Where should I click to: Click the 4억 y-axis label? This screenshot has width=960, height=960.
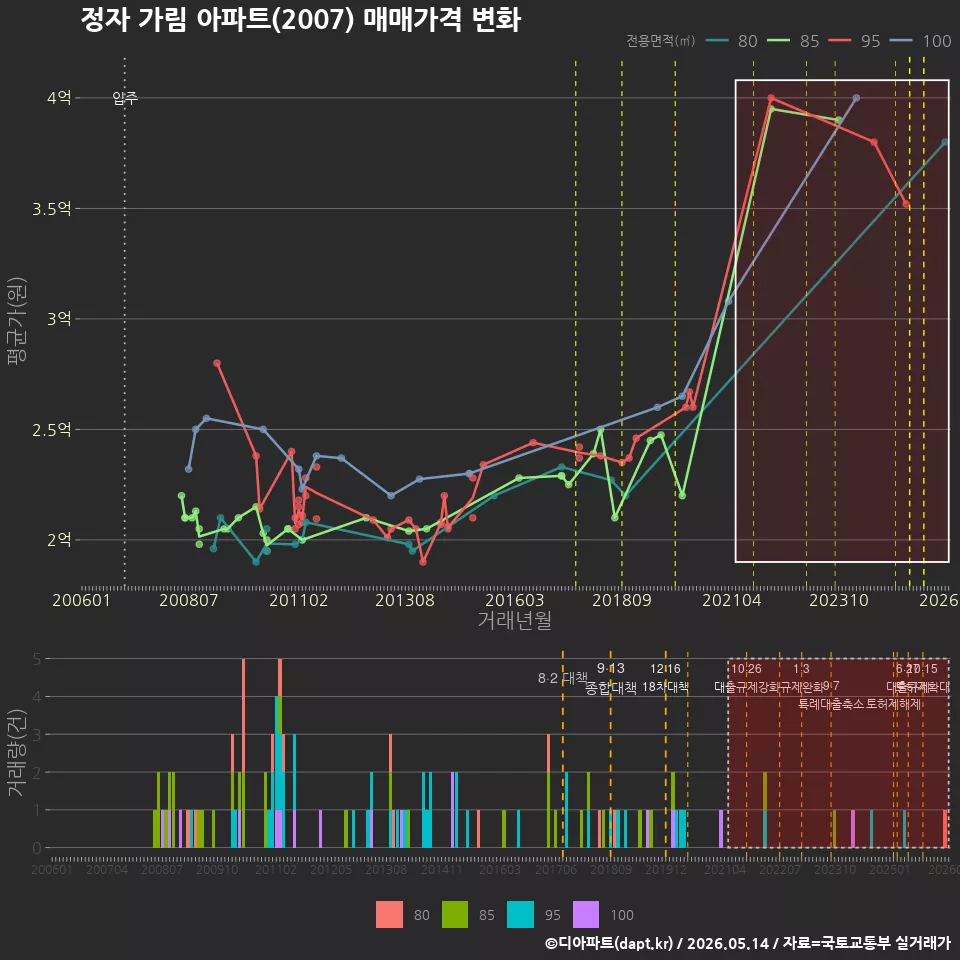click(x=59, y=98)
